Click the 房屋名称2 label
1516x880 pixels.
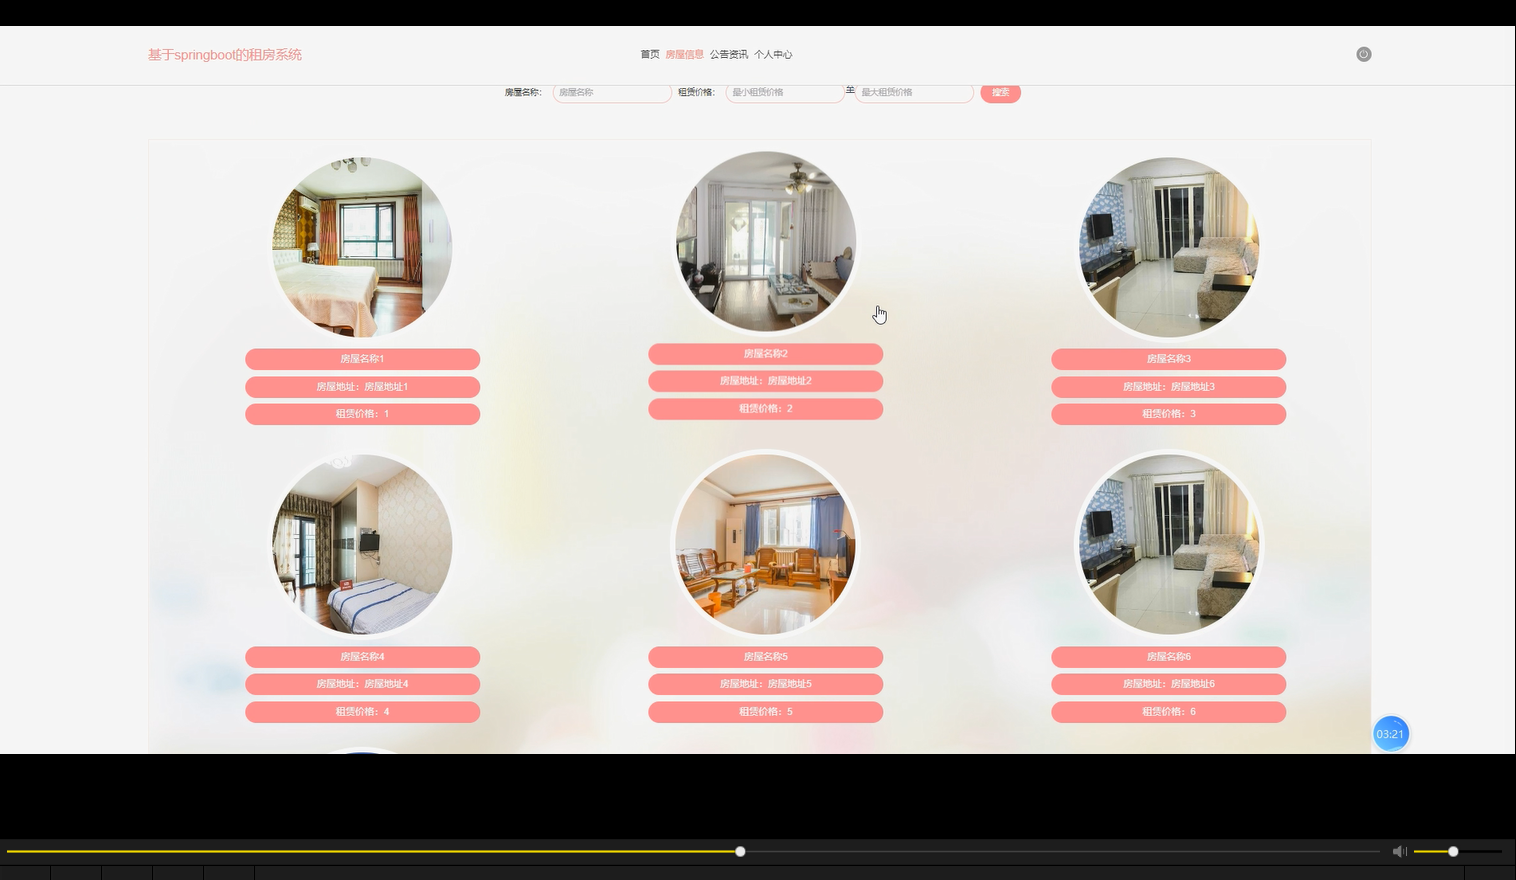[766, 354]
